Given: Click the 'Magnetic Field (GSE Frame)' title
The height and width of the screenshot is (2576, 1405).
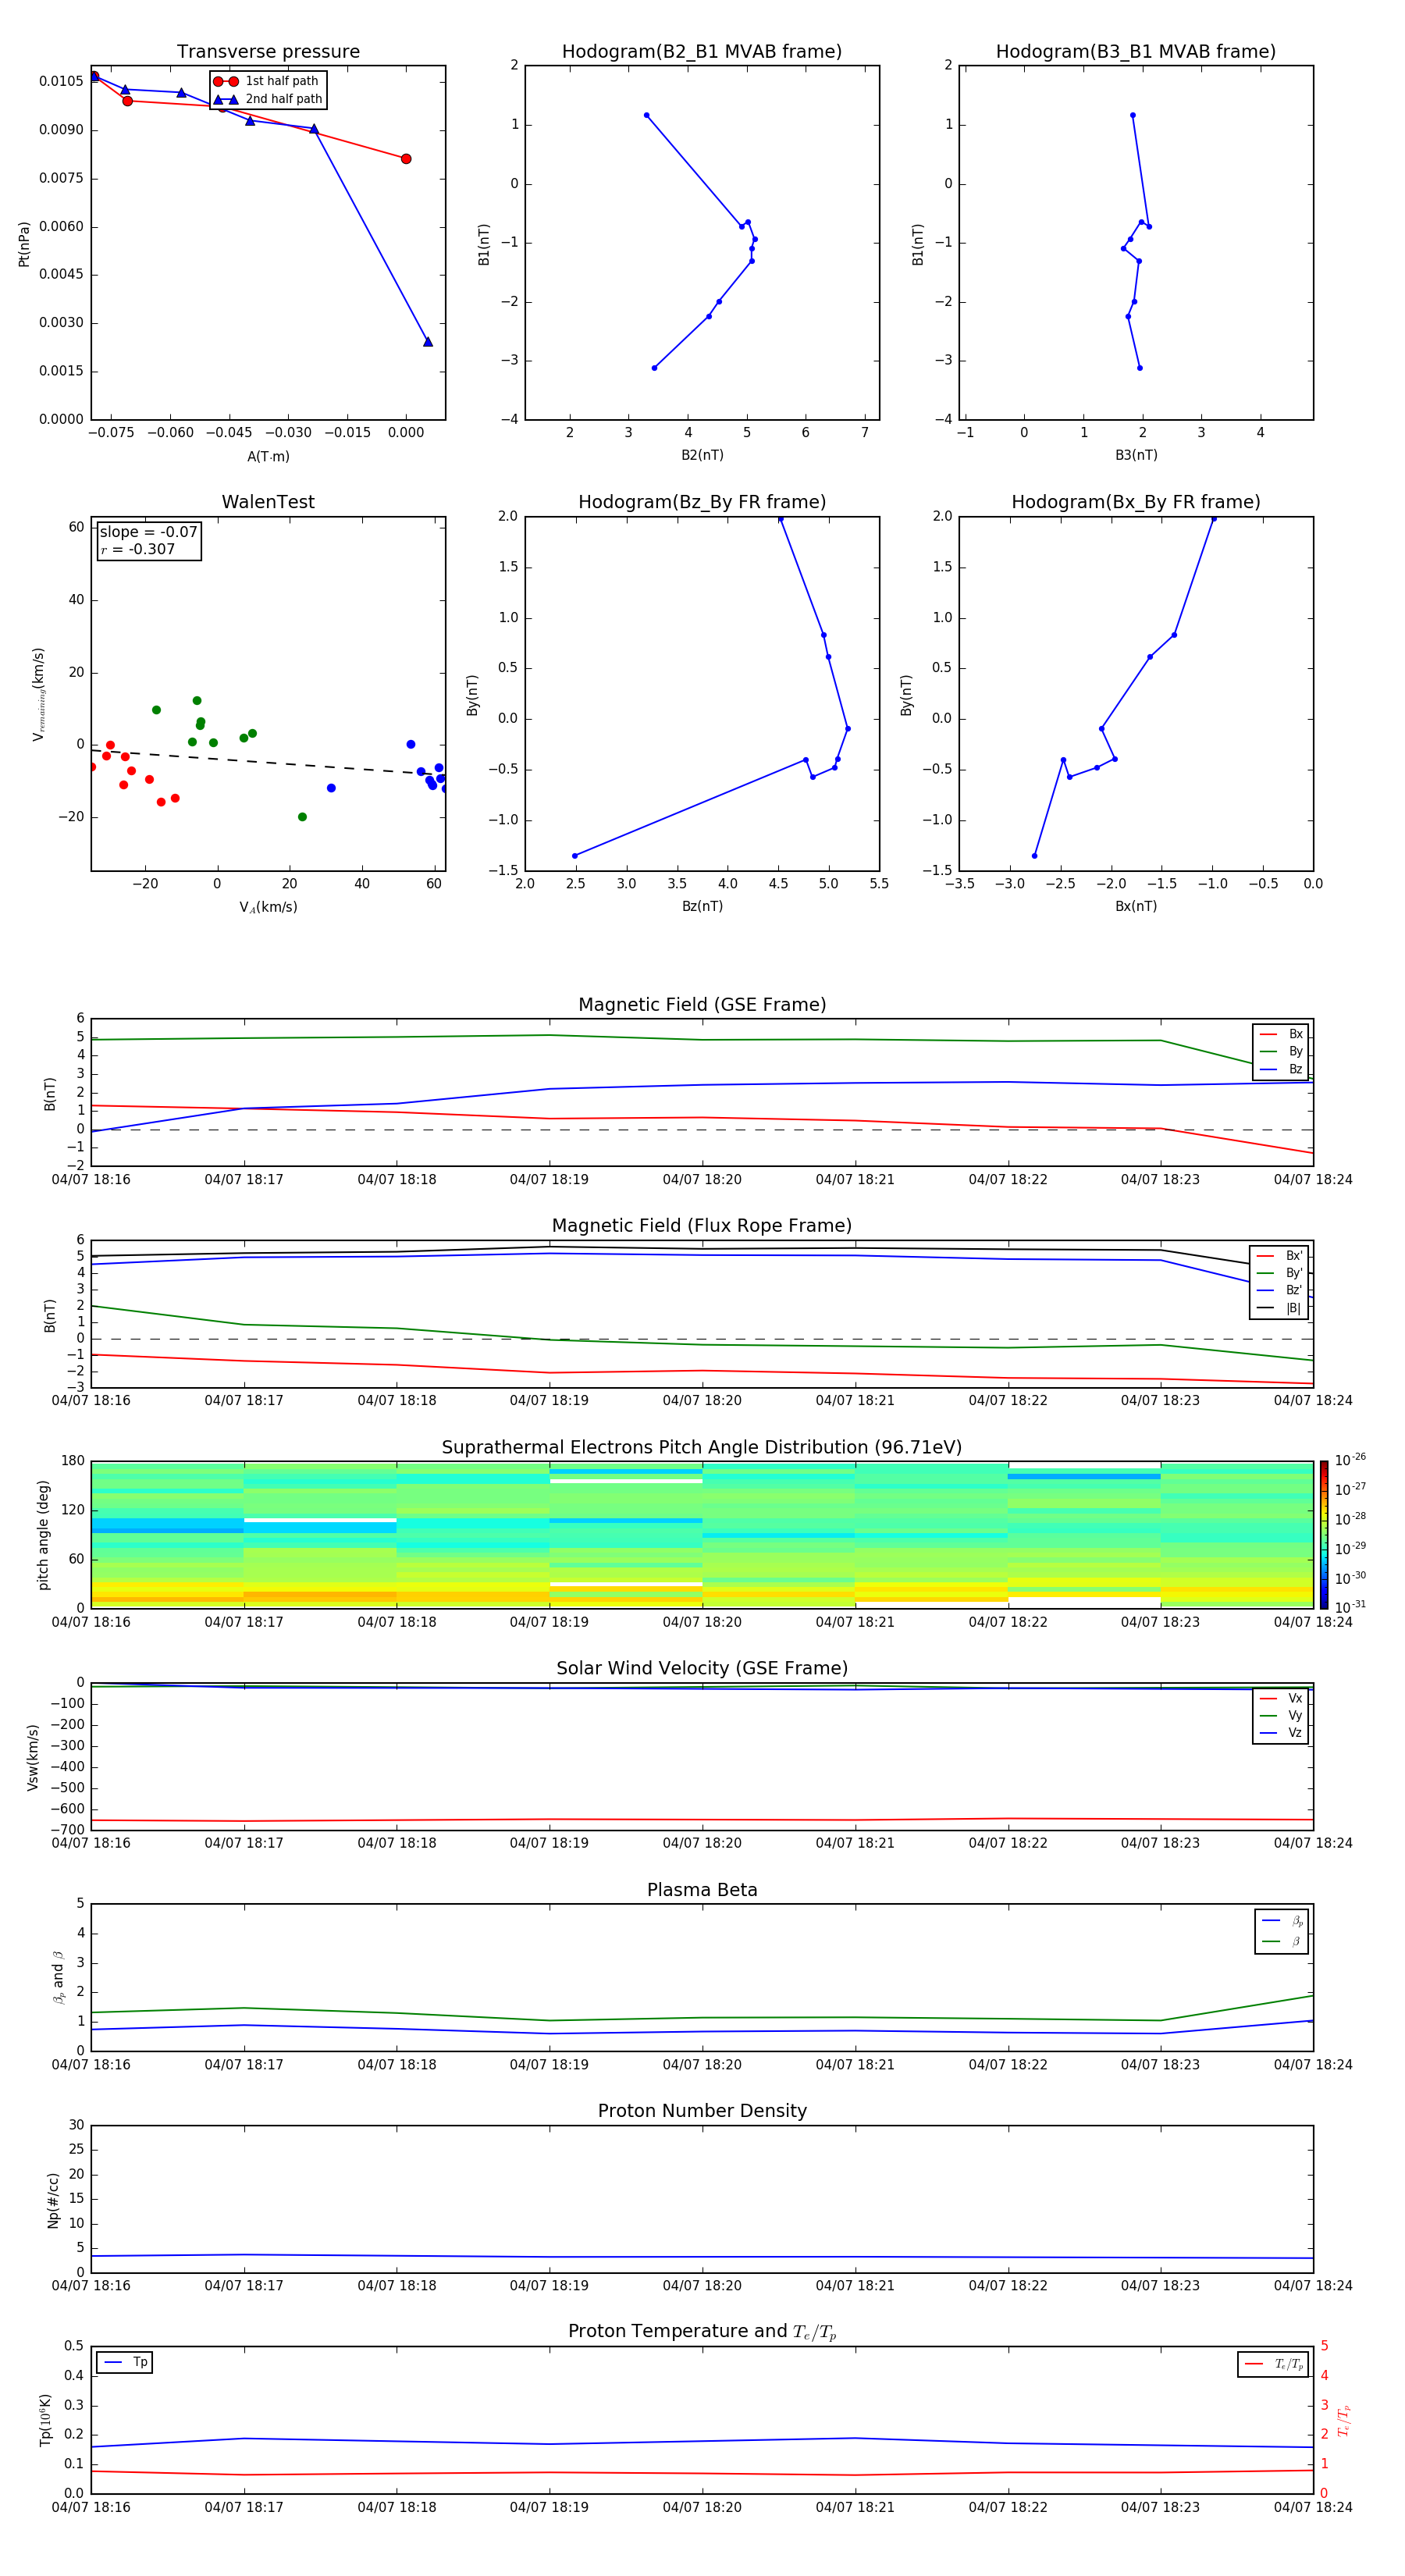Looking at the screenshot, I should coord(702,1005).
